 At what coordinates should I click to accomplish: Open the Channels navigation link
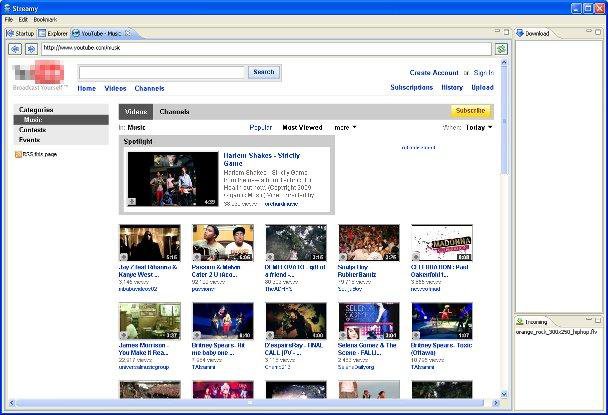pos(149,88)
